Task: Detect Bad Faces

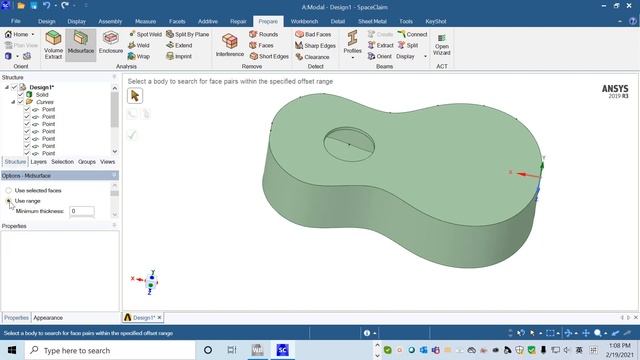Action: 313,34
